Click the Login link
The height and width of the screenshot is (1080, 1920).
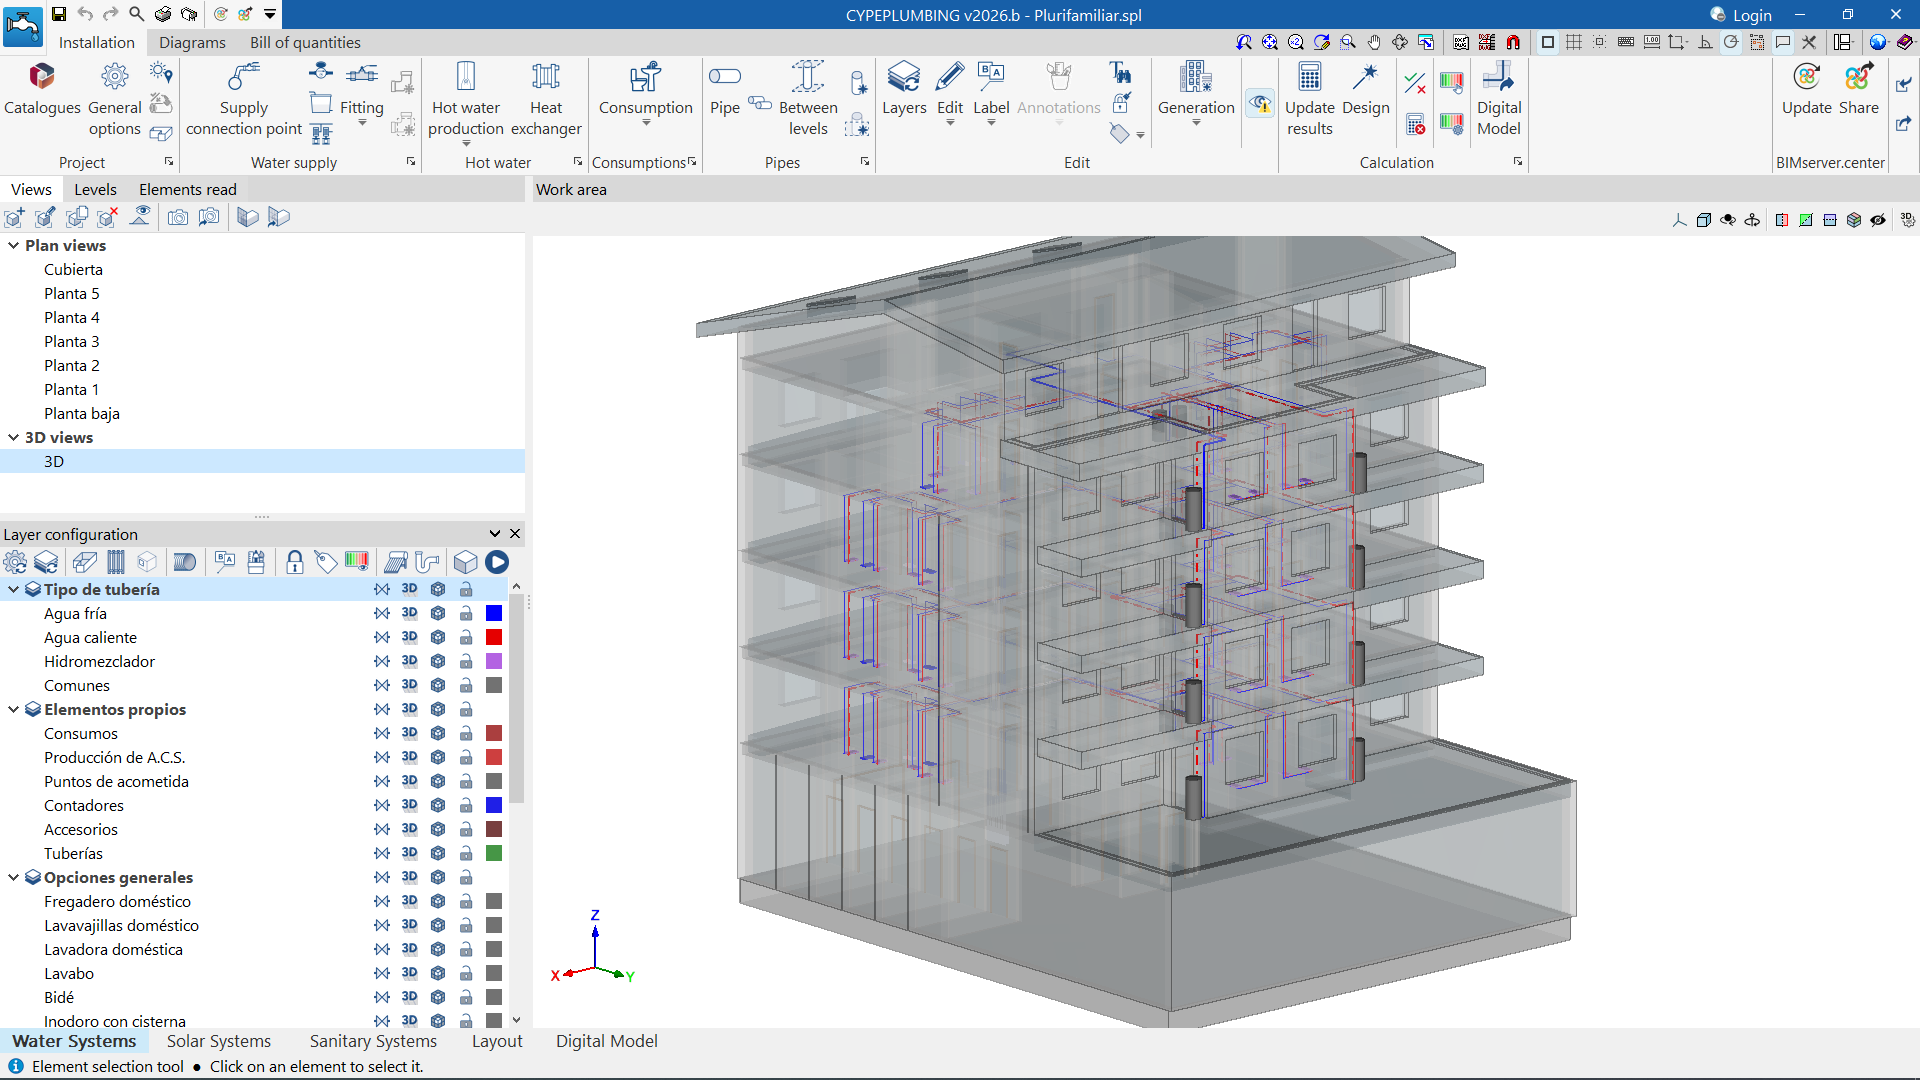[1751, 15]
